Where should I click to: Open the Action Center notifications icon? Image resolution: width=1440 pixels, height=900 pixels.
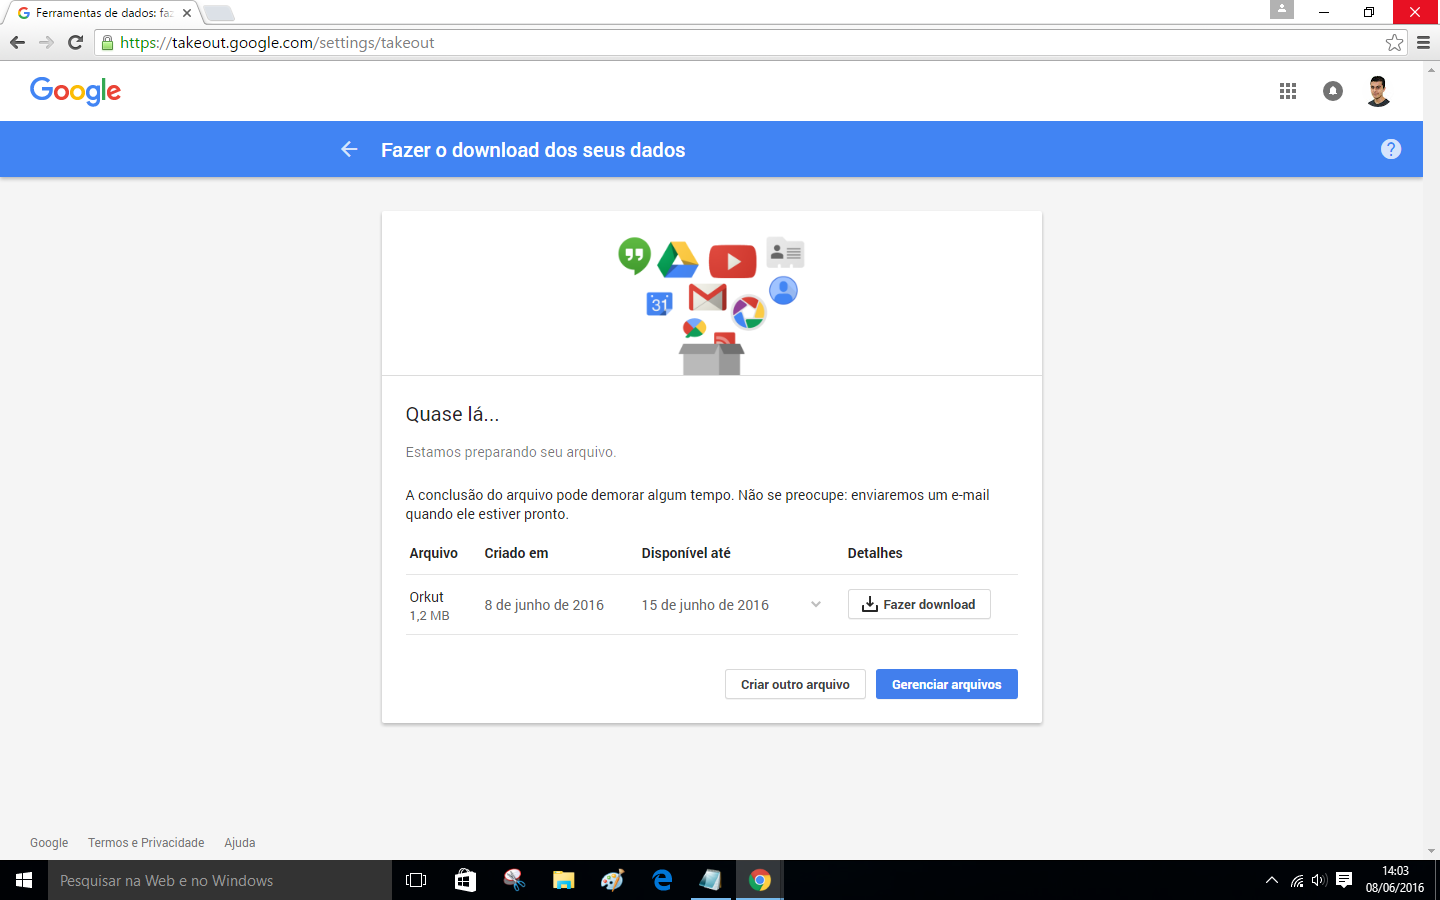pyautogui.click(x=1344, y=880)
